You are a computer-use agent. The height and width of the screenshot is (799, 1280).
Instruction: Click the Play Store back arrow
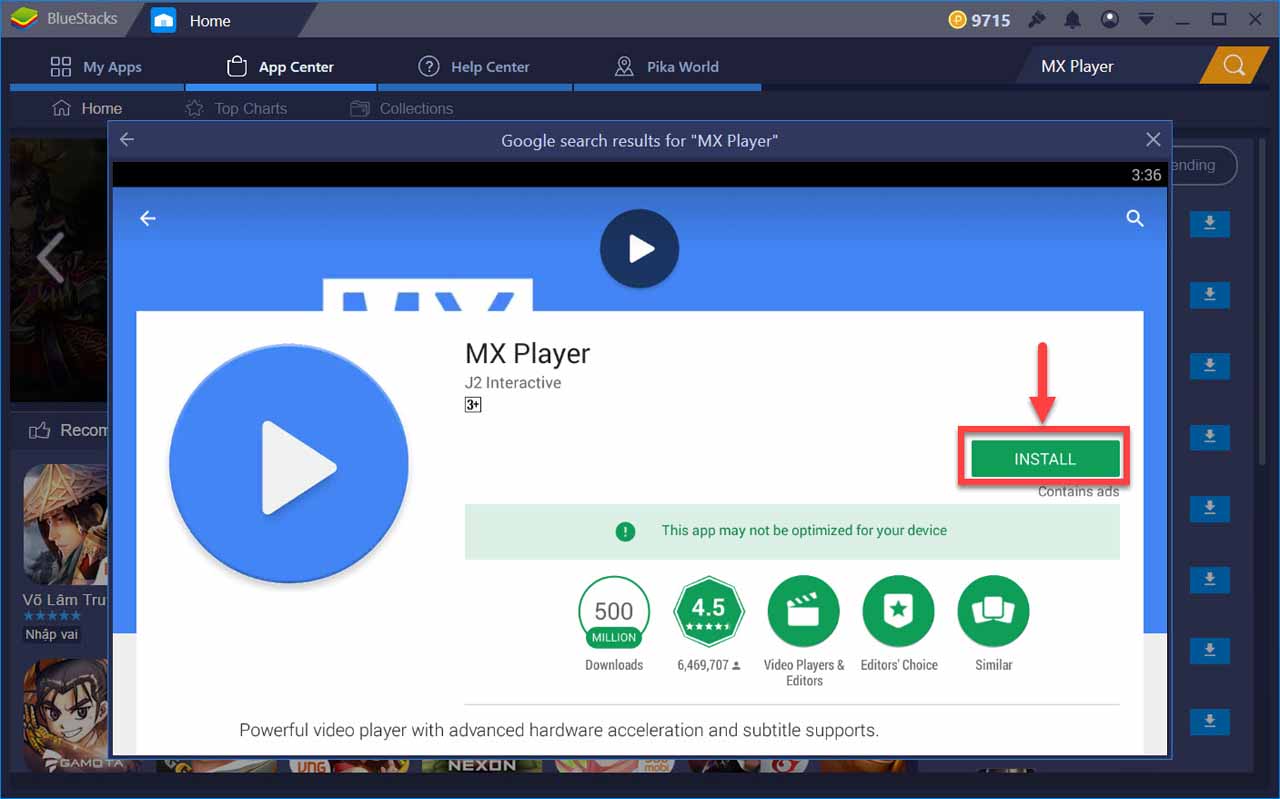148,218
